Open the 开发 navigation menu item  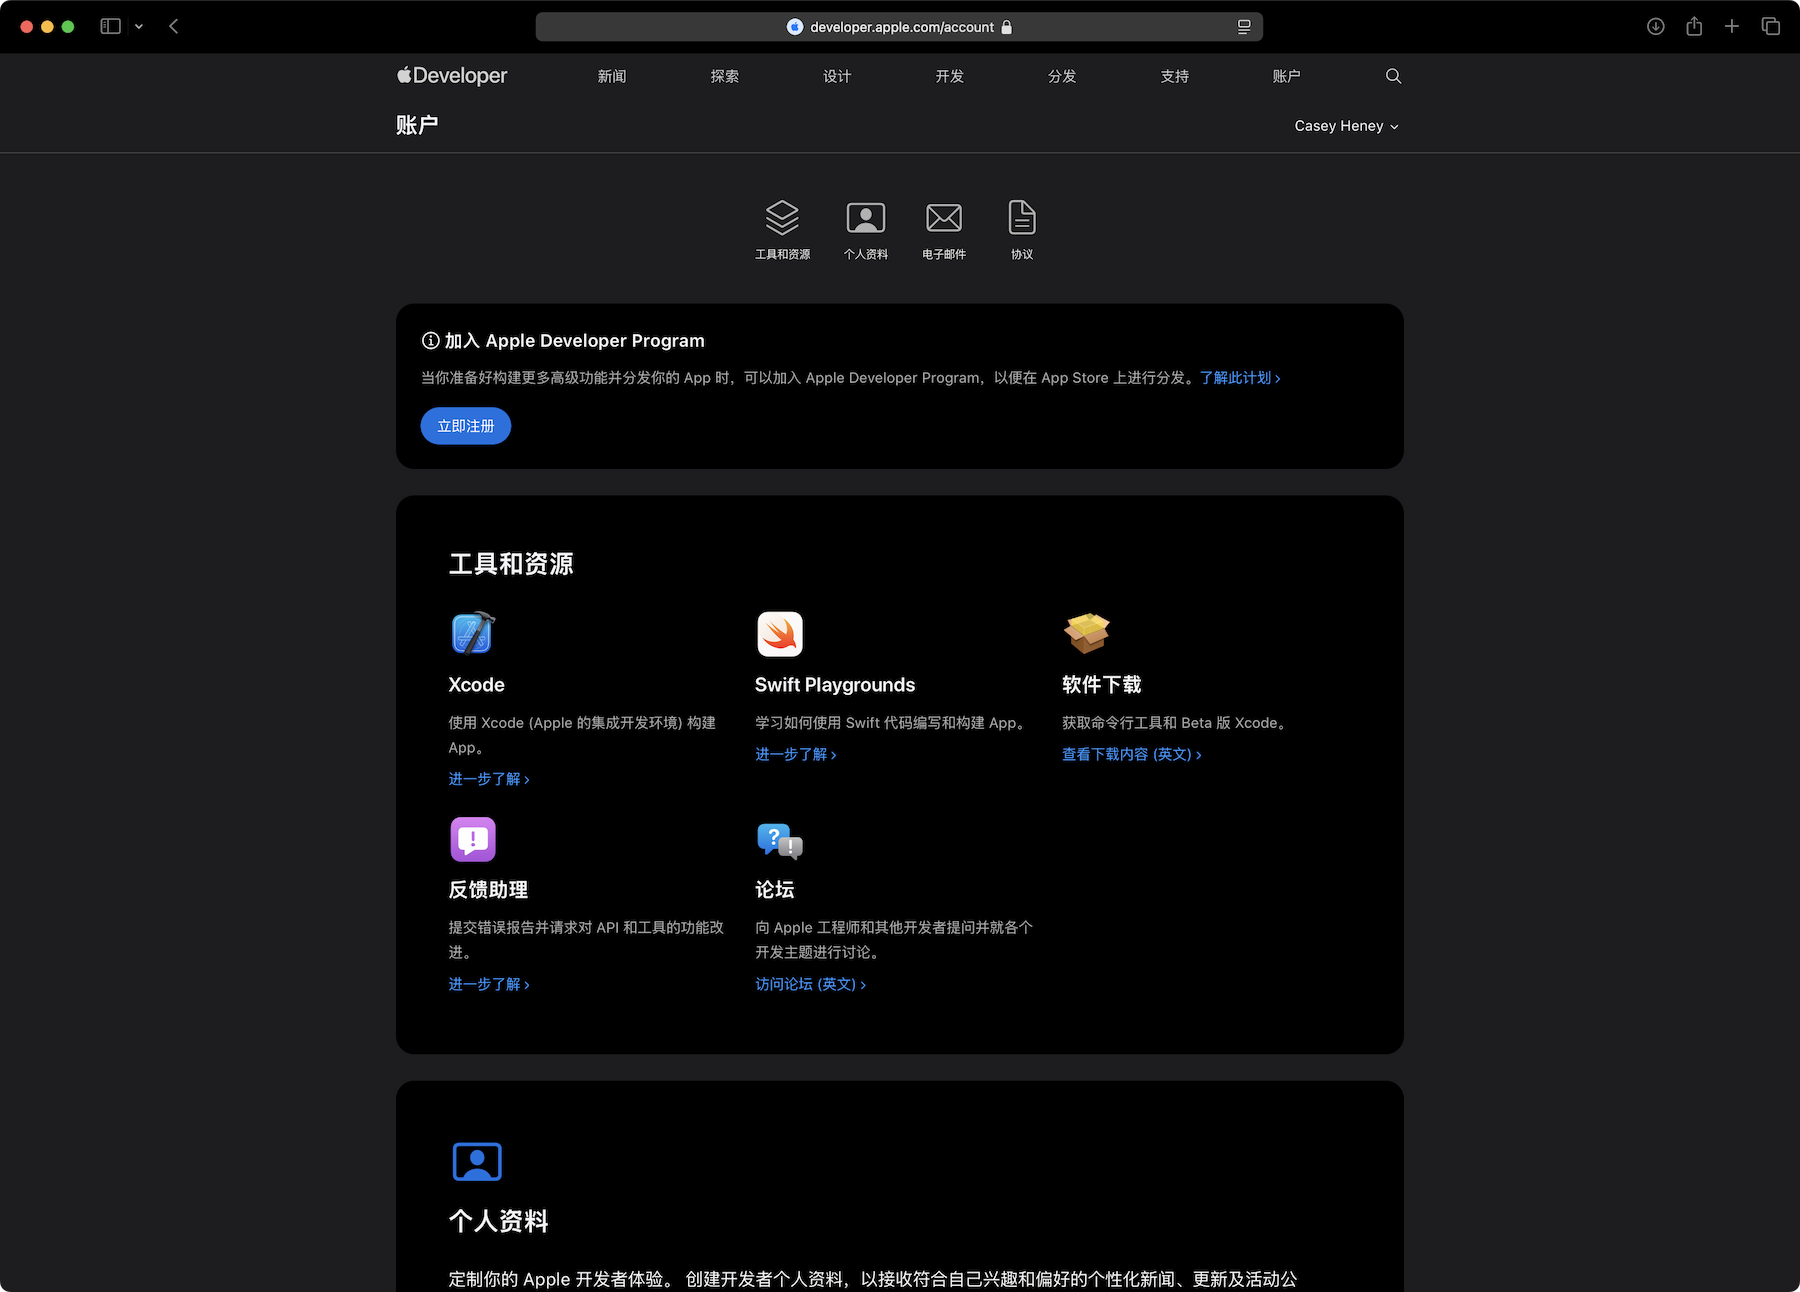[949, 76]
